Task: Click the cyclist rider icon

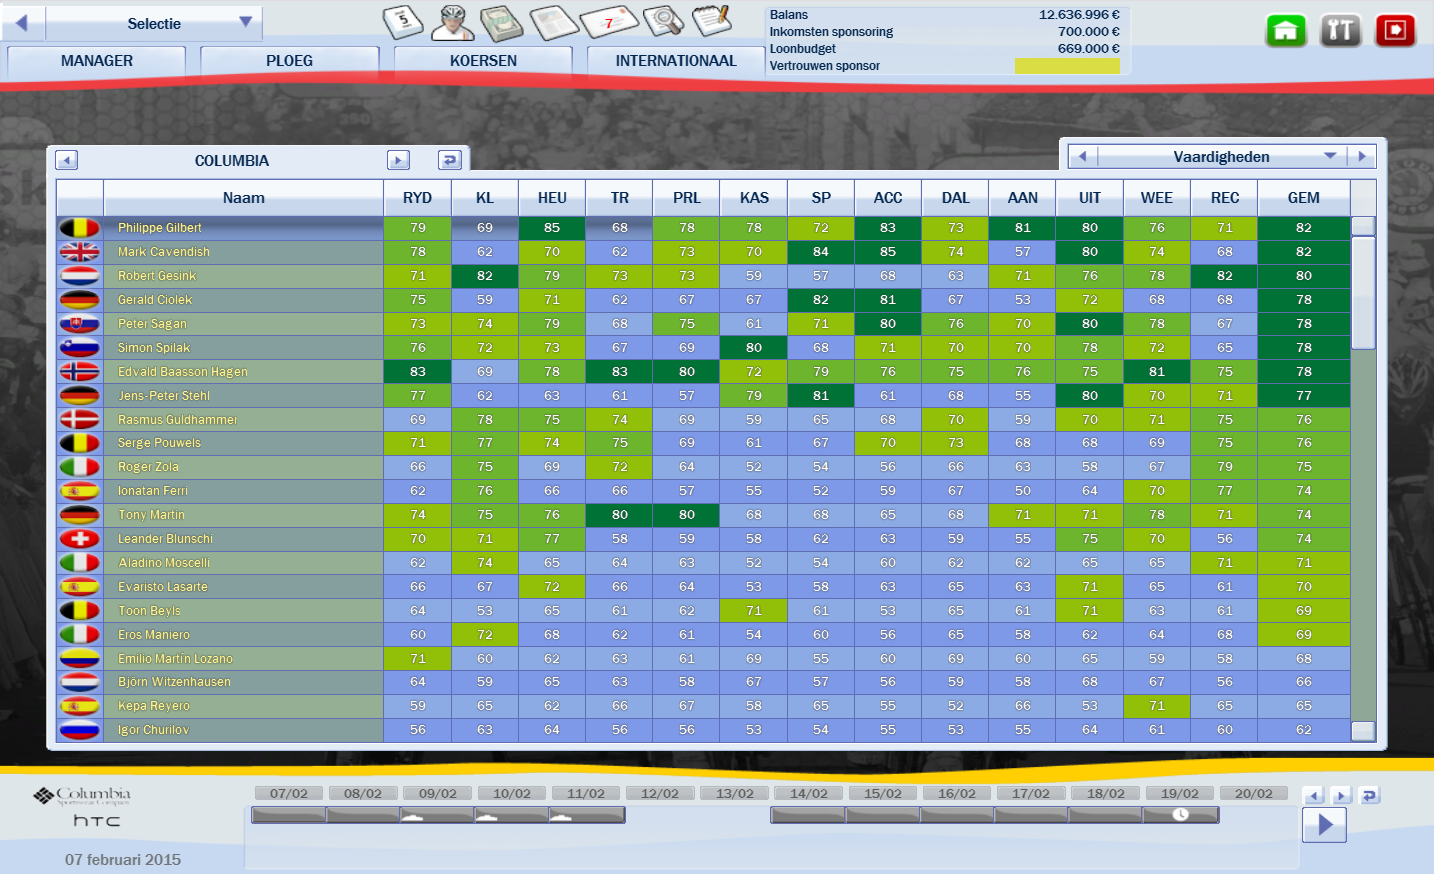Action: [452, 21]
